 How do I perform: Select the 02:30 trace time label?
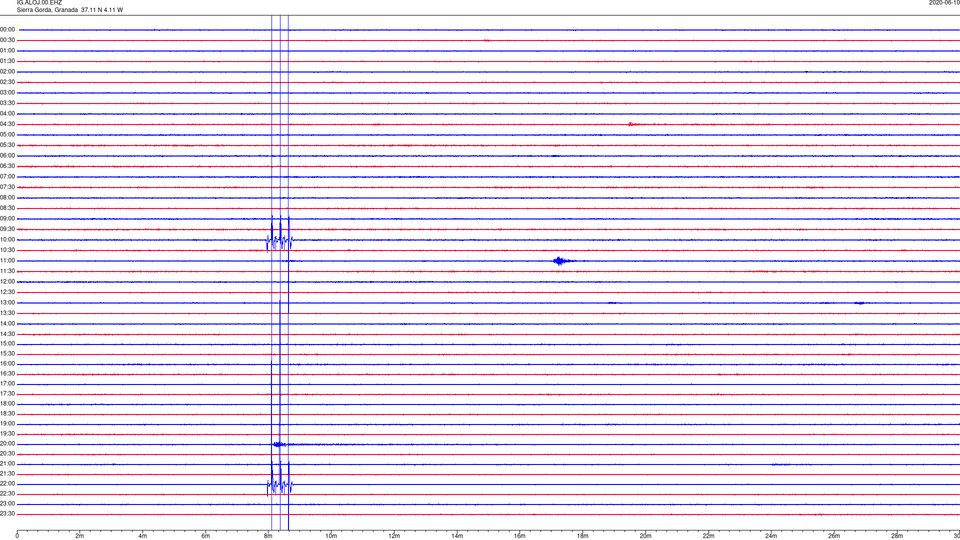[x=7, y=82]
